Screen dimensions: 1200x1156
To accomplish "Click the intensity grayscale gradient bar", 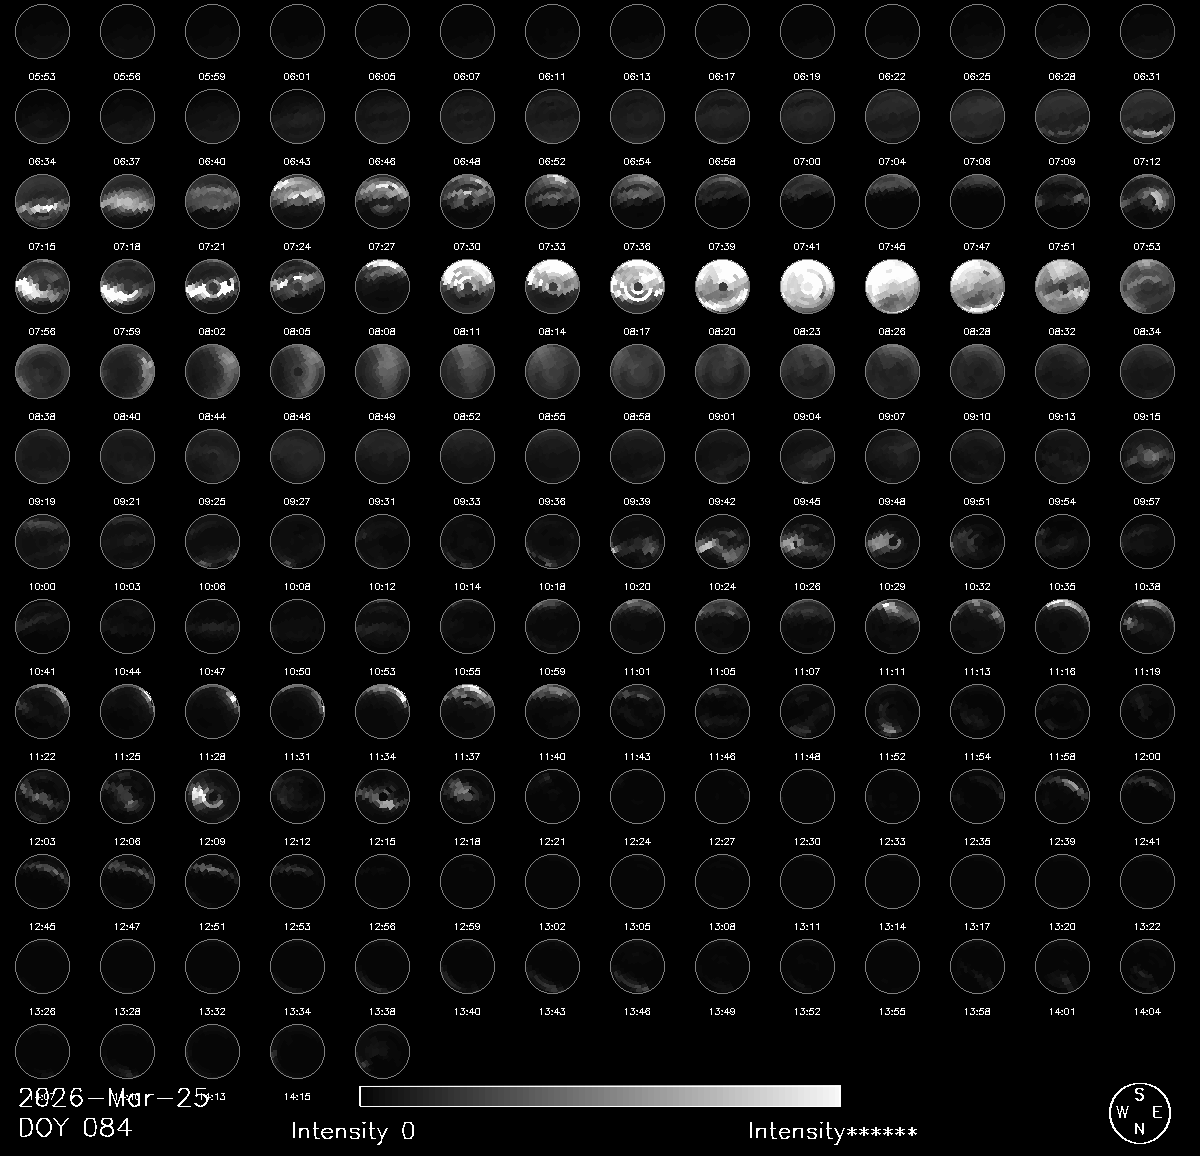I will pyautogui.click(x=599, y=1096).
